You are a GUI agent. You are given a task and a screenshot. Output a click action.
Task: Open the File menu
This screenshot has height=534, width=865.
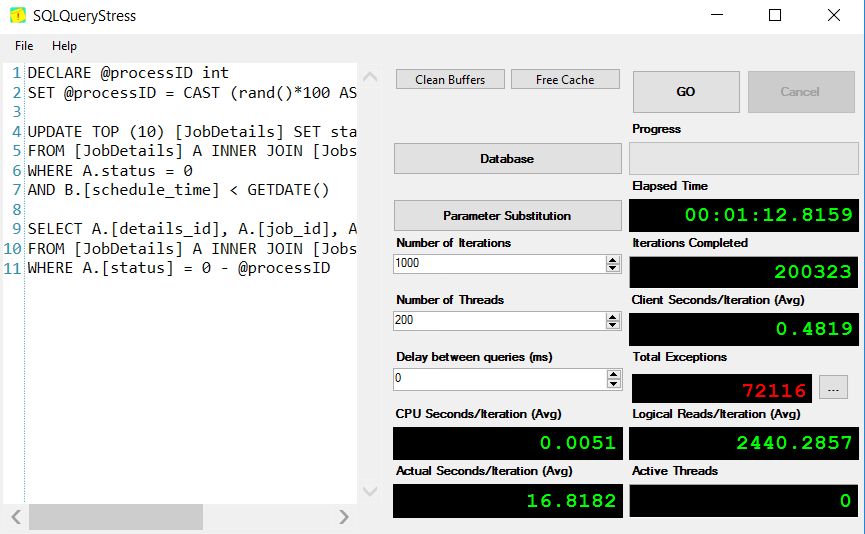24,46
